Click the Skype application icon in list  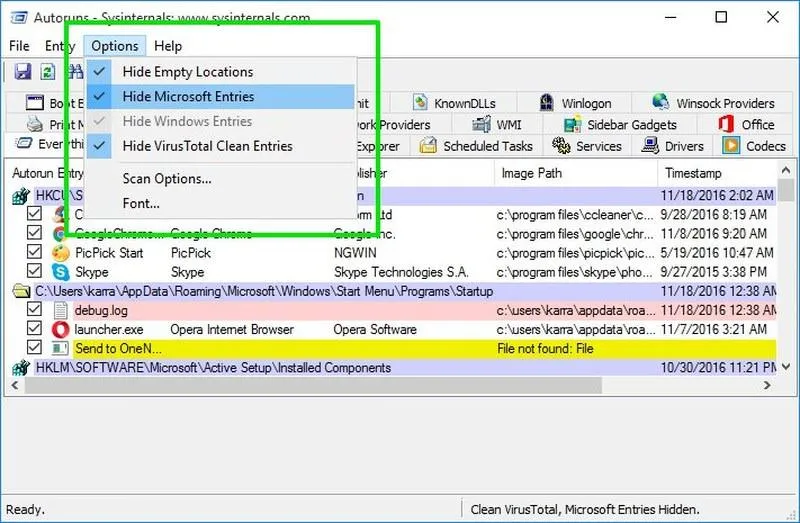[x=61, y=272]
